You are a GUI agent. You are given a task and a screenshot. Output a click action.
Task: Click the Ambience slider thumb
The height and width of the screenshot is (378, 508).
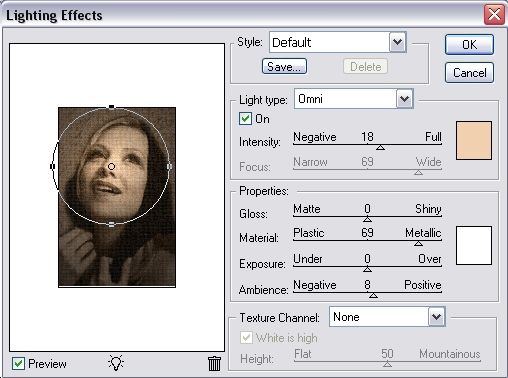coord(373,295)
